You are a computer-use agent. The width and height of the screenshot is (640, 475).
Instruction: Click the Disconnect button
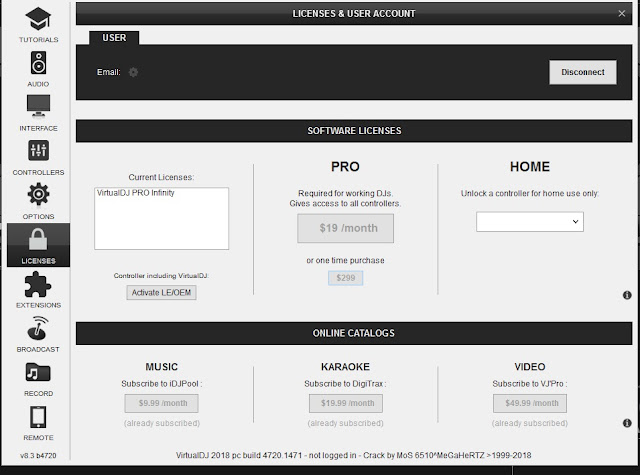click(x=582, y=72)
